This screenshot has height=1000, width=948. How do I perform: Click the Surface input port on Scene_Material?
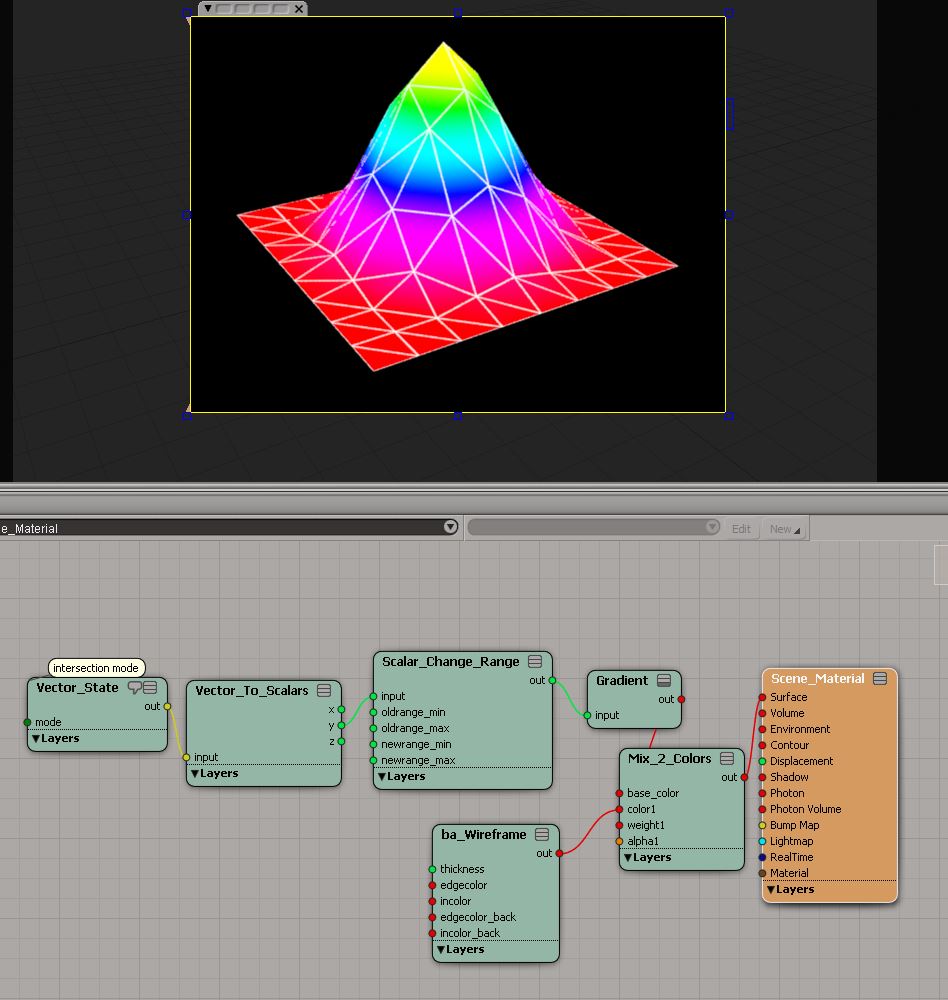click(762, 698)
